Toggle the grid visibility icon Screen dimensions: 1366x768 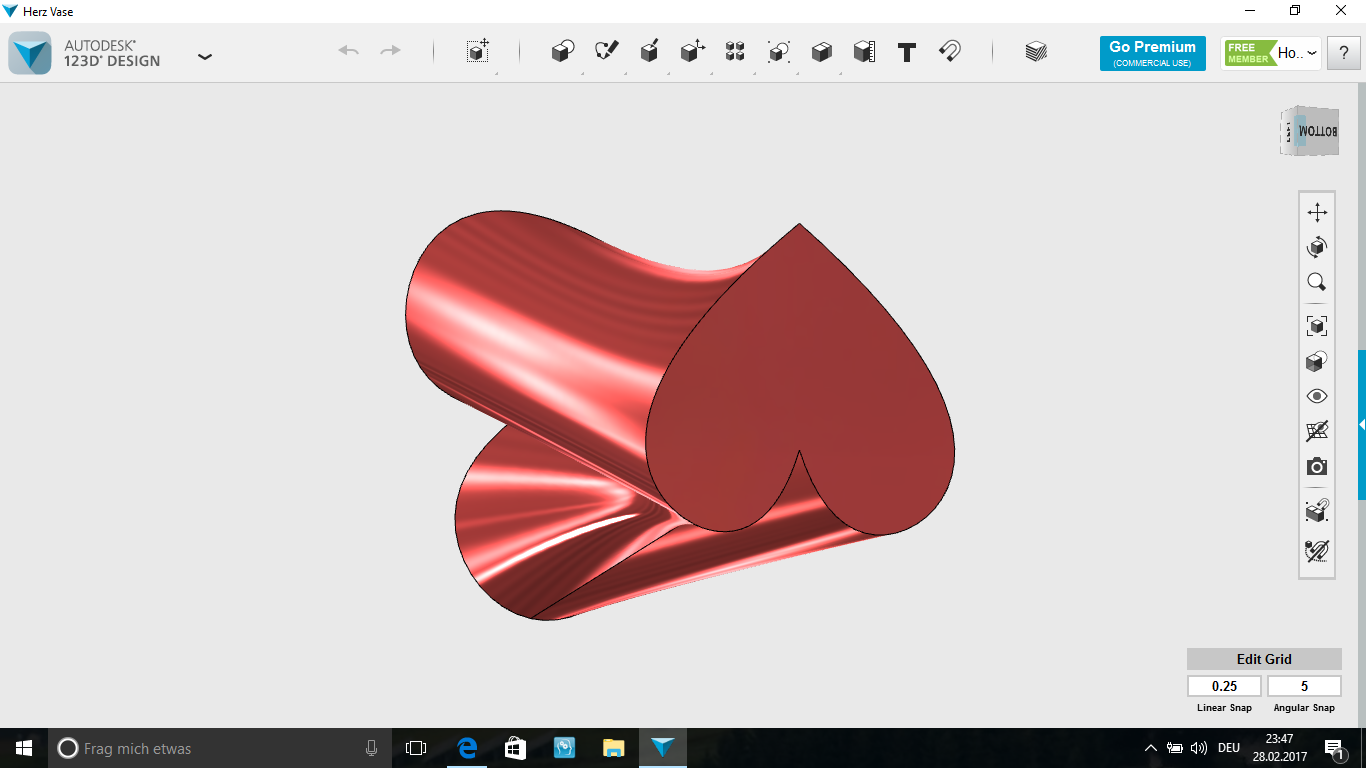(x=1317, y=431)
